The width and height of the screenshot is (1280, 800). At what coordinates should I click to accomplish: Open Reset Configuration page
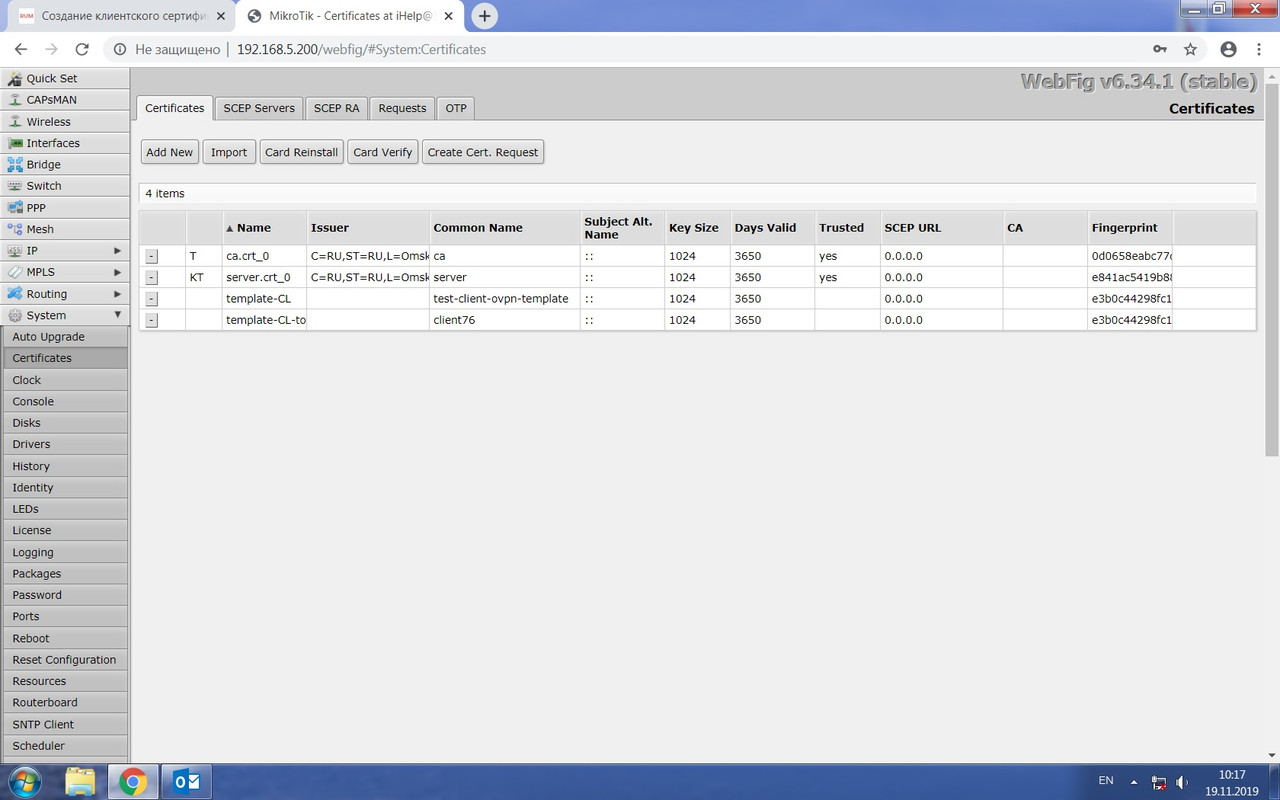tap(64, 659)
